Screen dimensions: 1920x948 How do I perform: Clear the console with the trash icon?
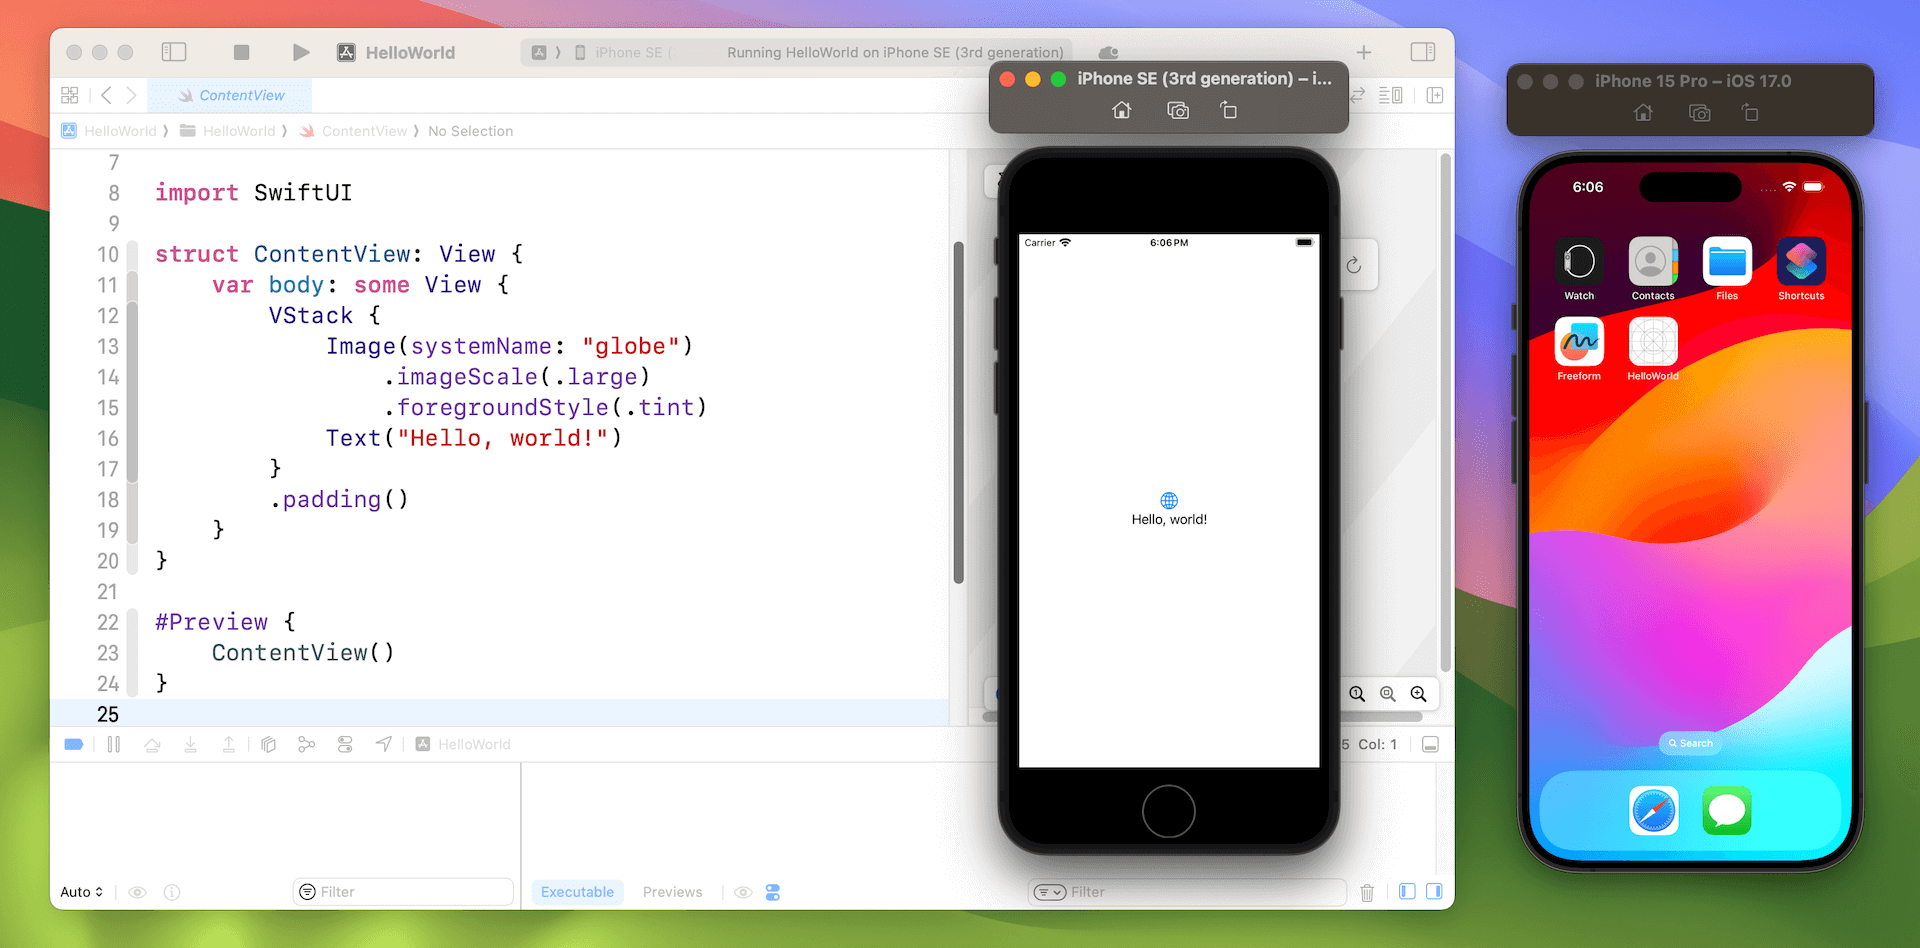tap(1367, 892)
